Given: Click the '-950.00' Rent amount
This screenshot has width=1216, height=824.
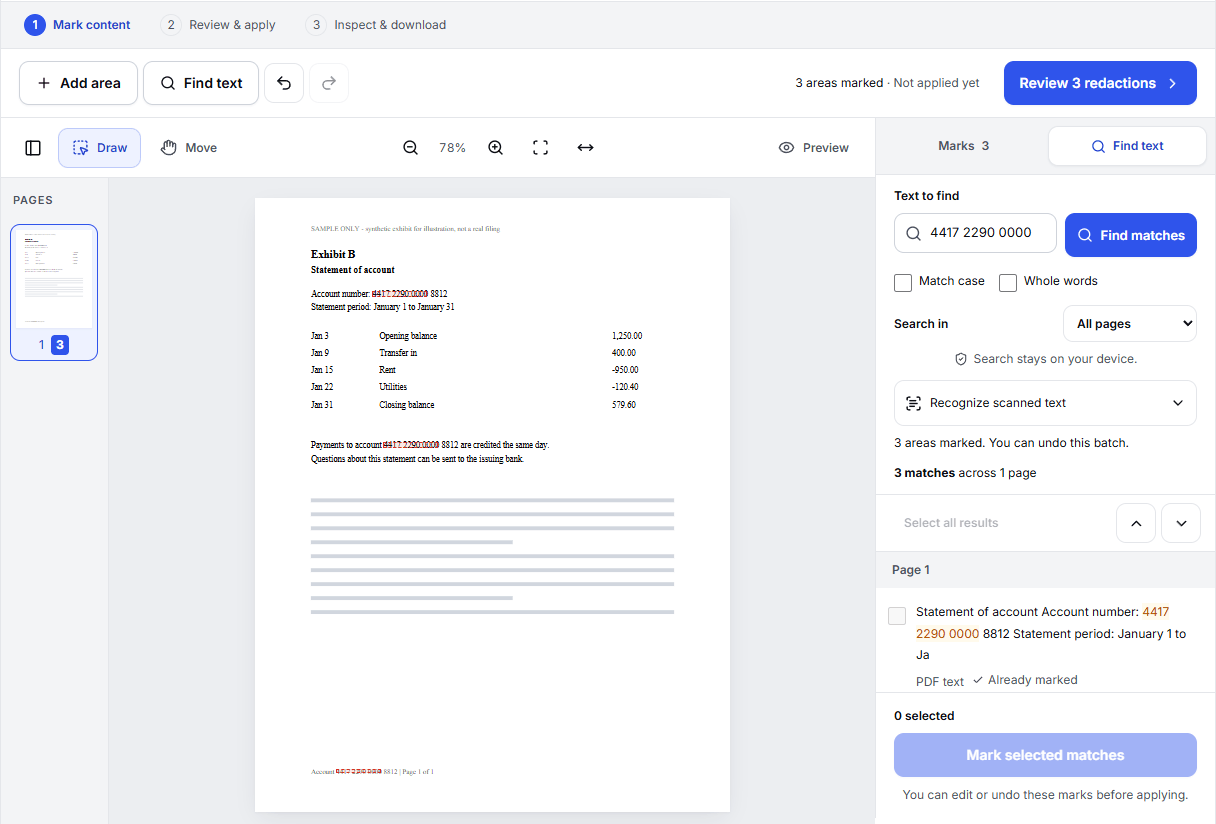Looking at the screenshot, I should (626, 370).
